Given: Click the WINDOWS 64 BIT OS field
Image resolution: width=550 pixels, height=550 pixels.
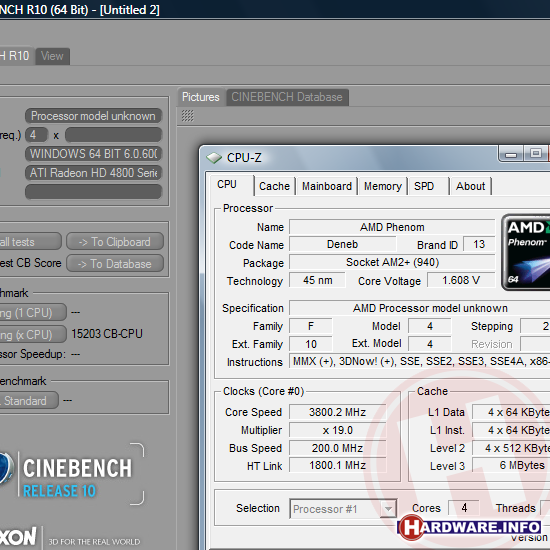Looking at the screenshot, I should [x=93, y=154].
